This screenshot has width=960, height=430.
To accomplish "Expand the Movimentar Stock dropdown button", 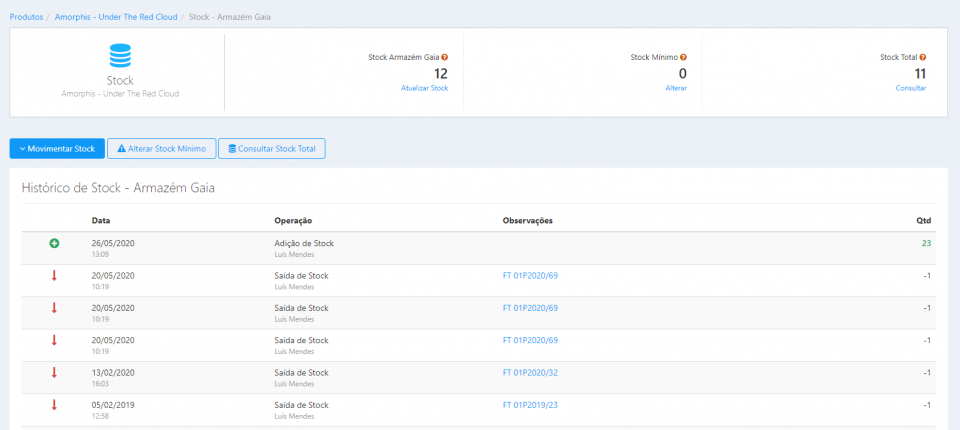I will [57, 148].
